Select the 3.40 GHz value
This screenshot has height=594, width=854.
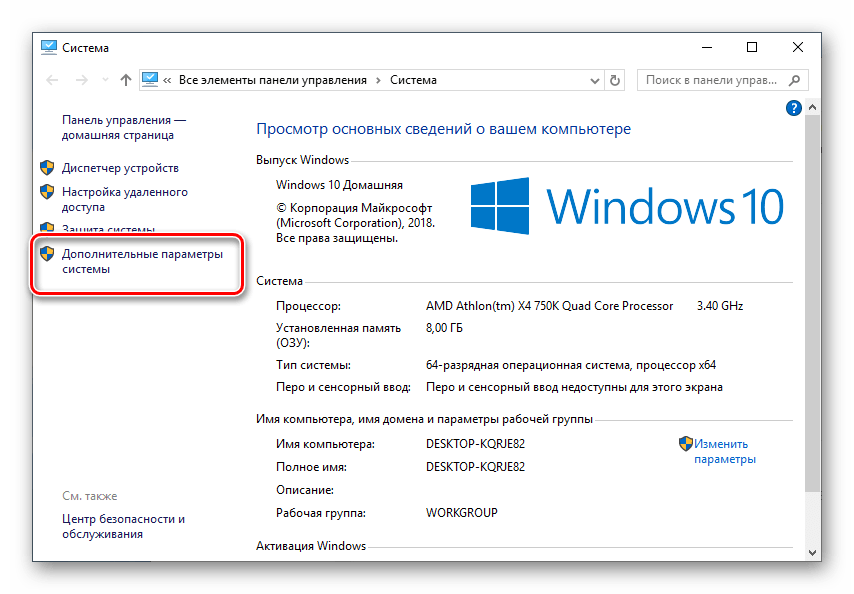coord(720,306)
